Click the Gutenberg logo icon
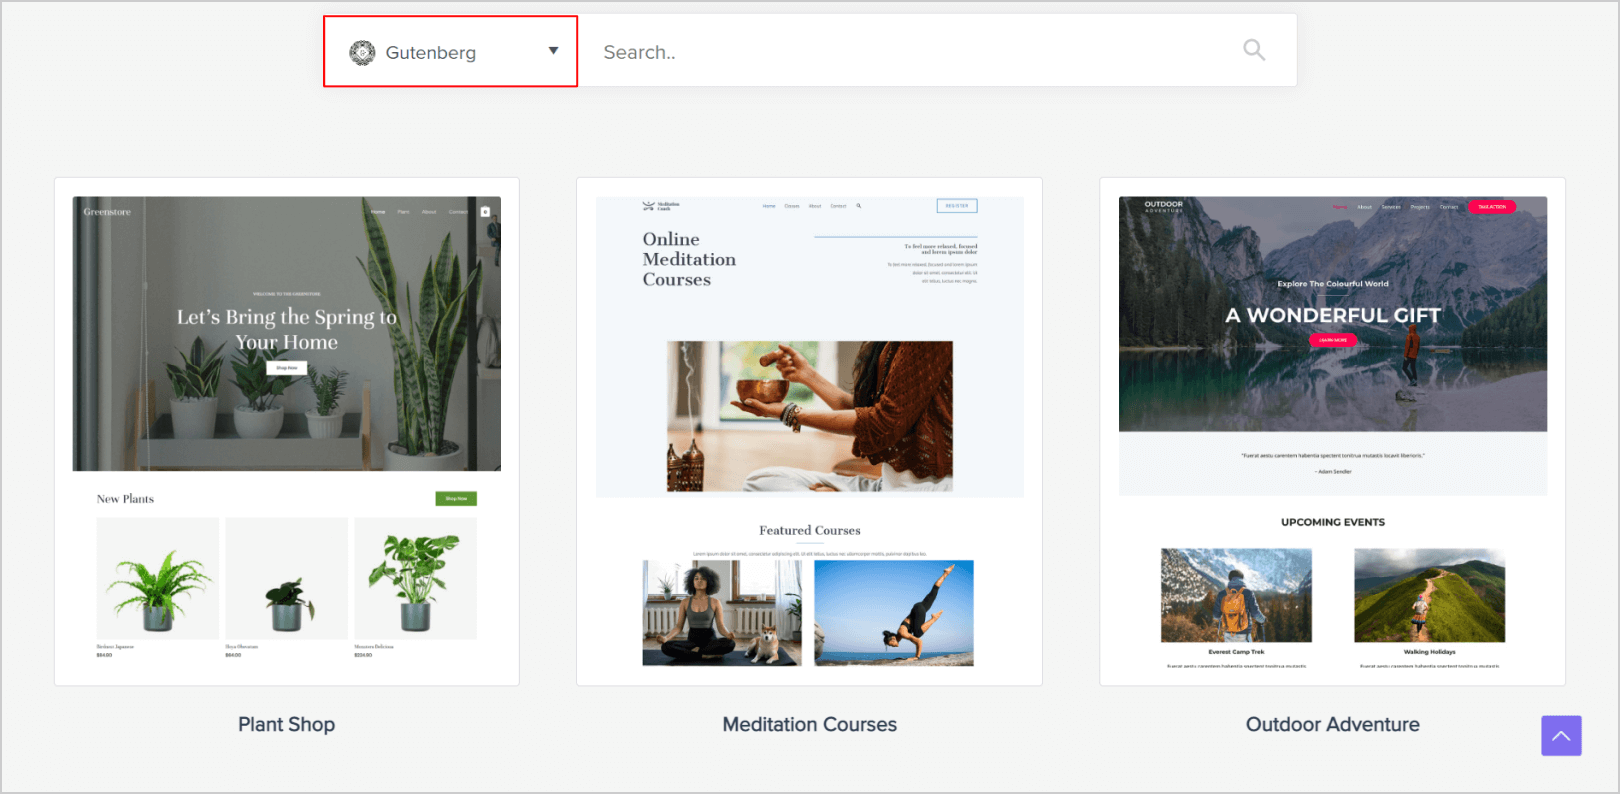The width and height of the screenshot is (1620, 794). (x=362, y=53)
